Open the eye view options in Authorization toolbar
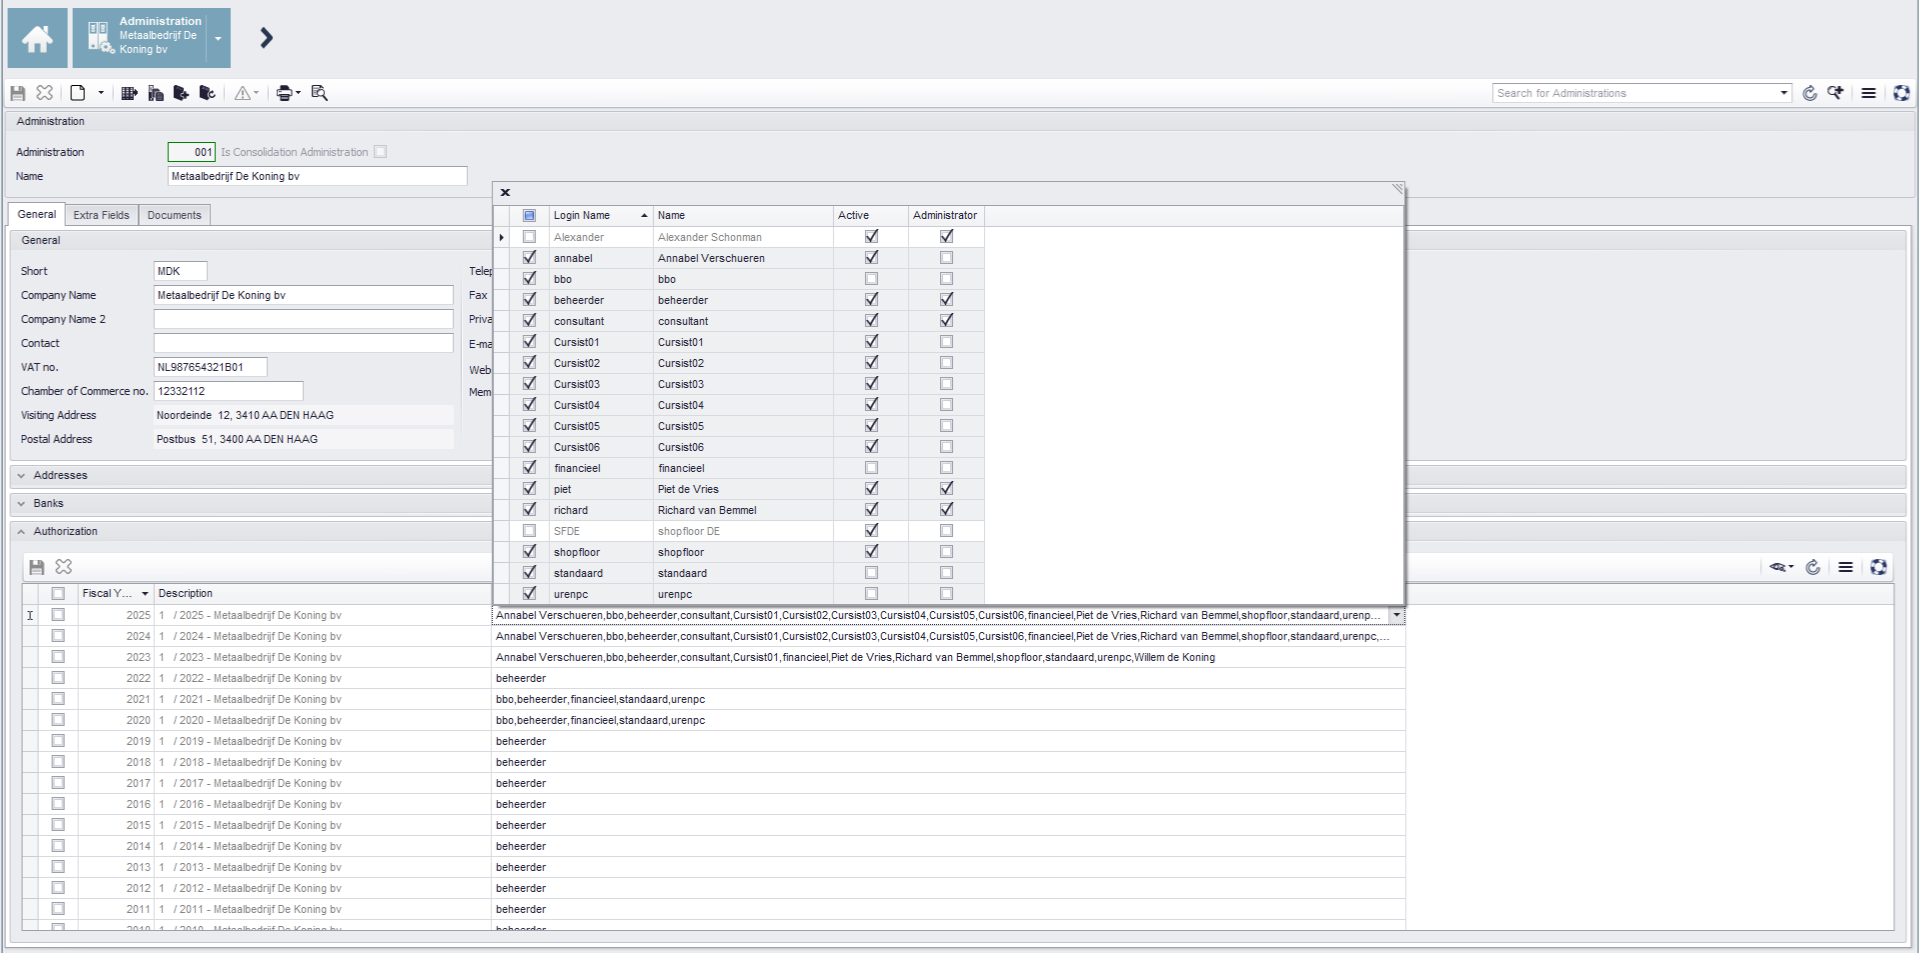 1781,567
